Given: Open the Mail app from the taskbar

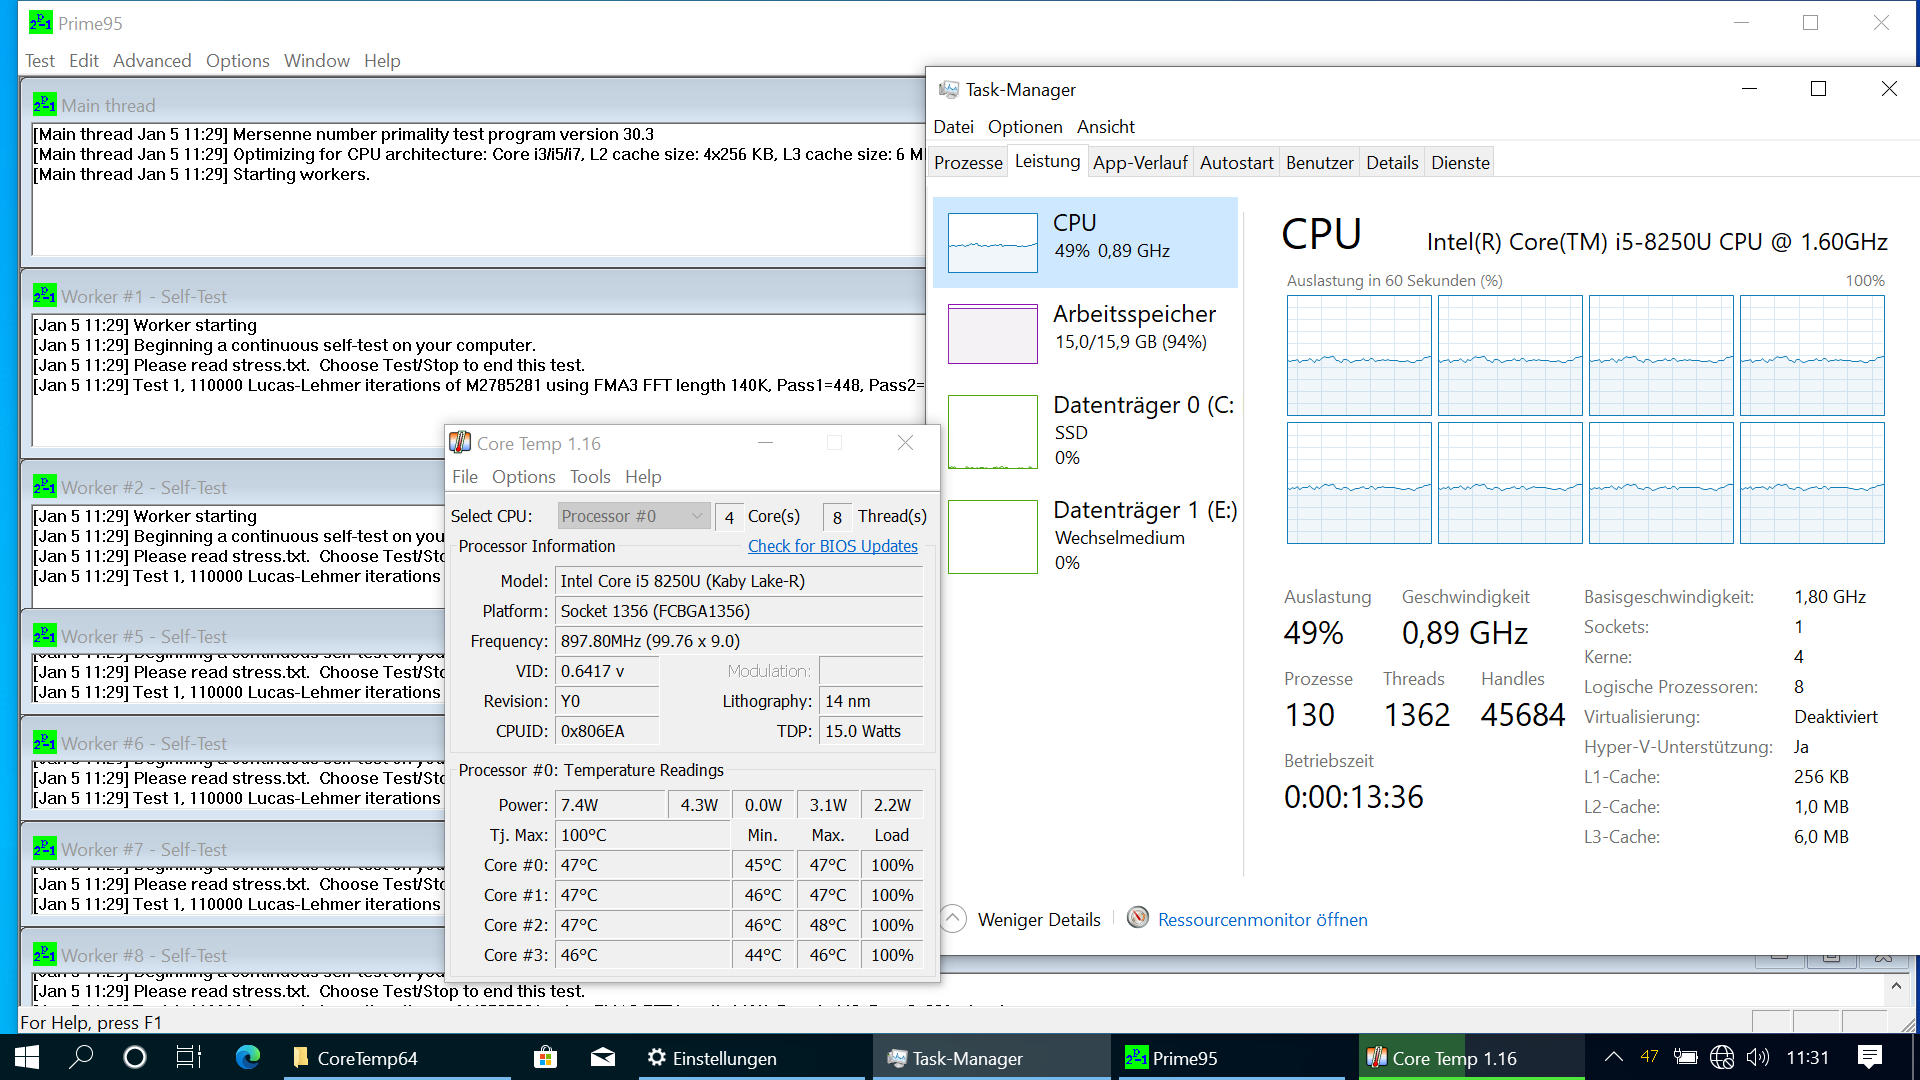Looking at the screenshot, I should (602, 1057).
